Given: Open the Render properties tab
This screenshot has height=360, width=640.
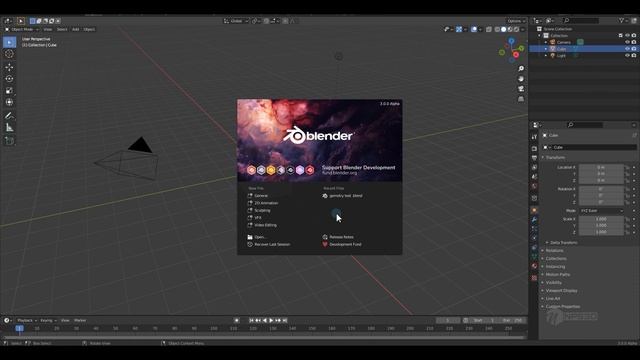Looking at the screenshot, I should coord(534,149).
